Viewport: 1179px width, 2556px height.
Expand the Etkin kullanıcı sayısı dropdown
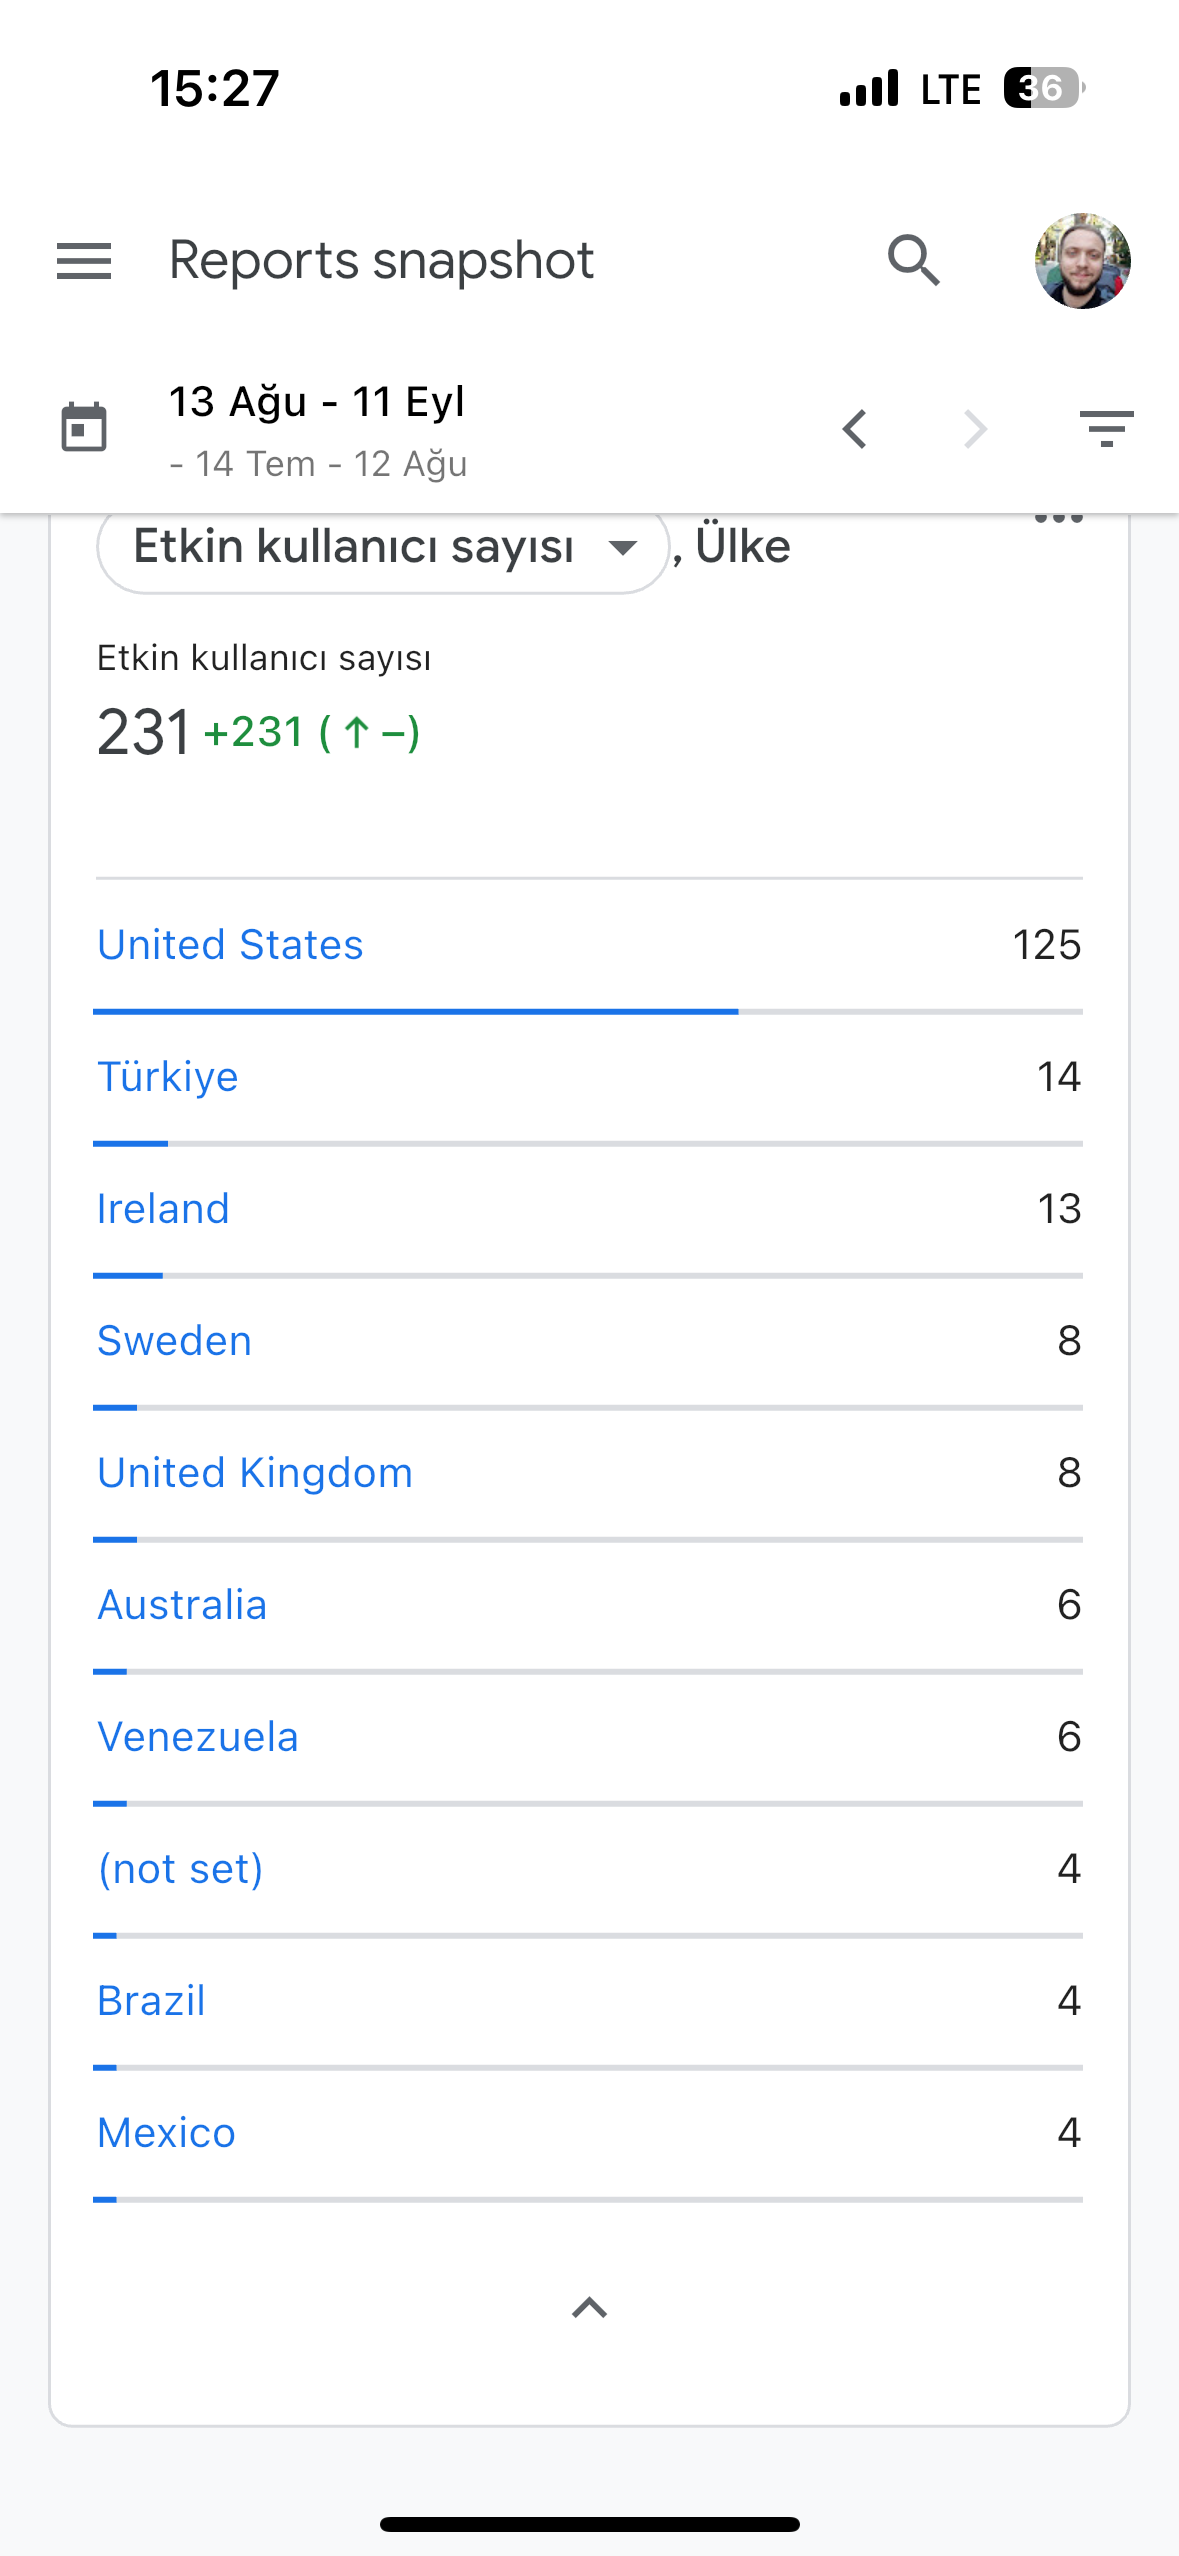pos(383,548)
